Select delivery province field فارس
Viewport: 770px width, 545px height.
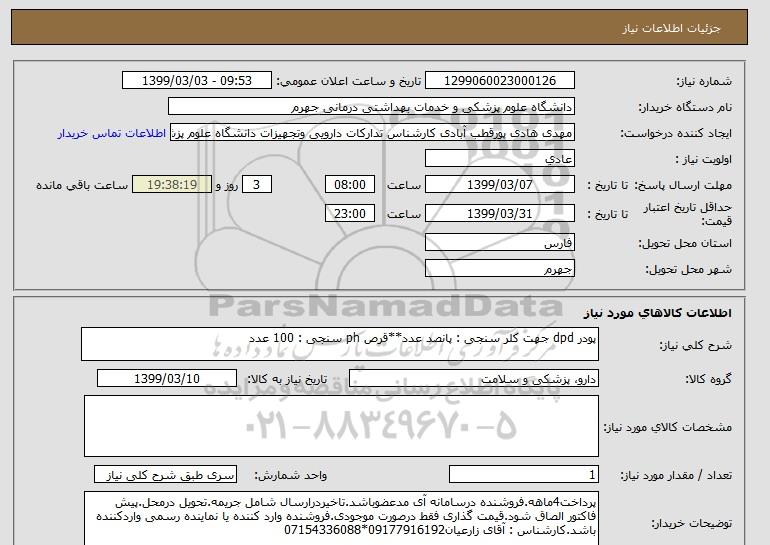point(499,243)
